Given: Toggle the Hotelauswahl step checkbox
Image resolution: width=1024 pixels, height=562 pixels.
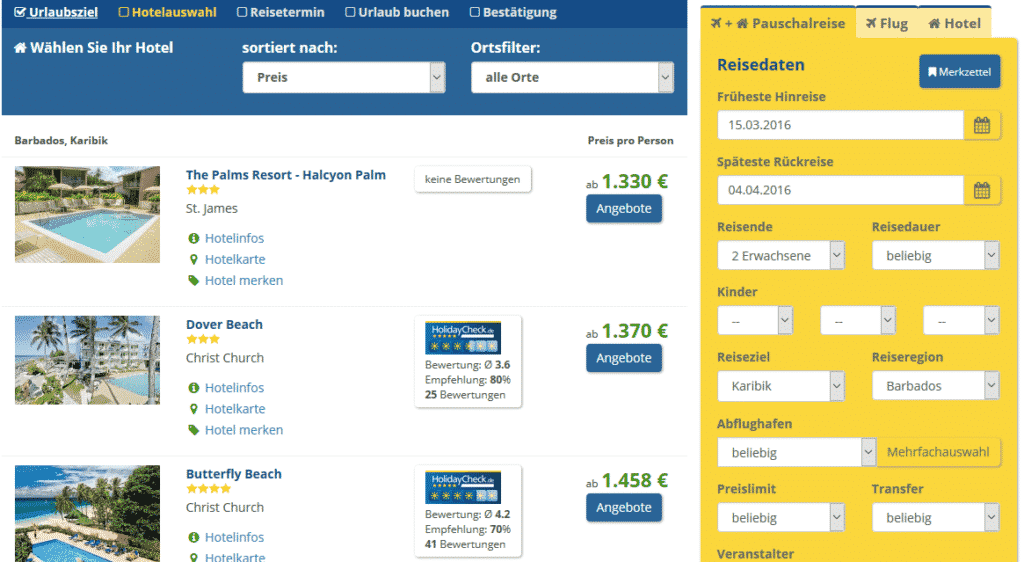Looking at the screenshot, I should 123,12.
